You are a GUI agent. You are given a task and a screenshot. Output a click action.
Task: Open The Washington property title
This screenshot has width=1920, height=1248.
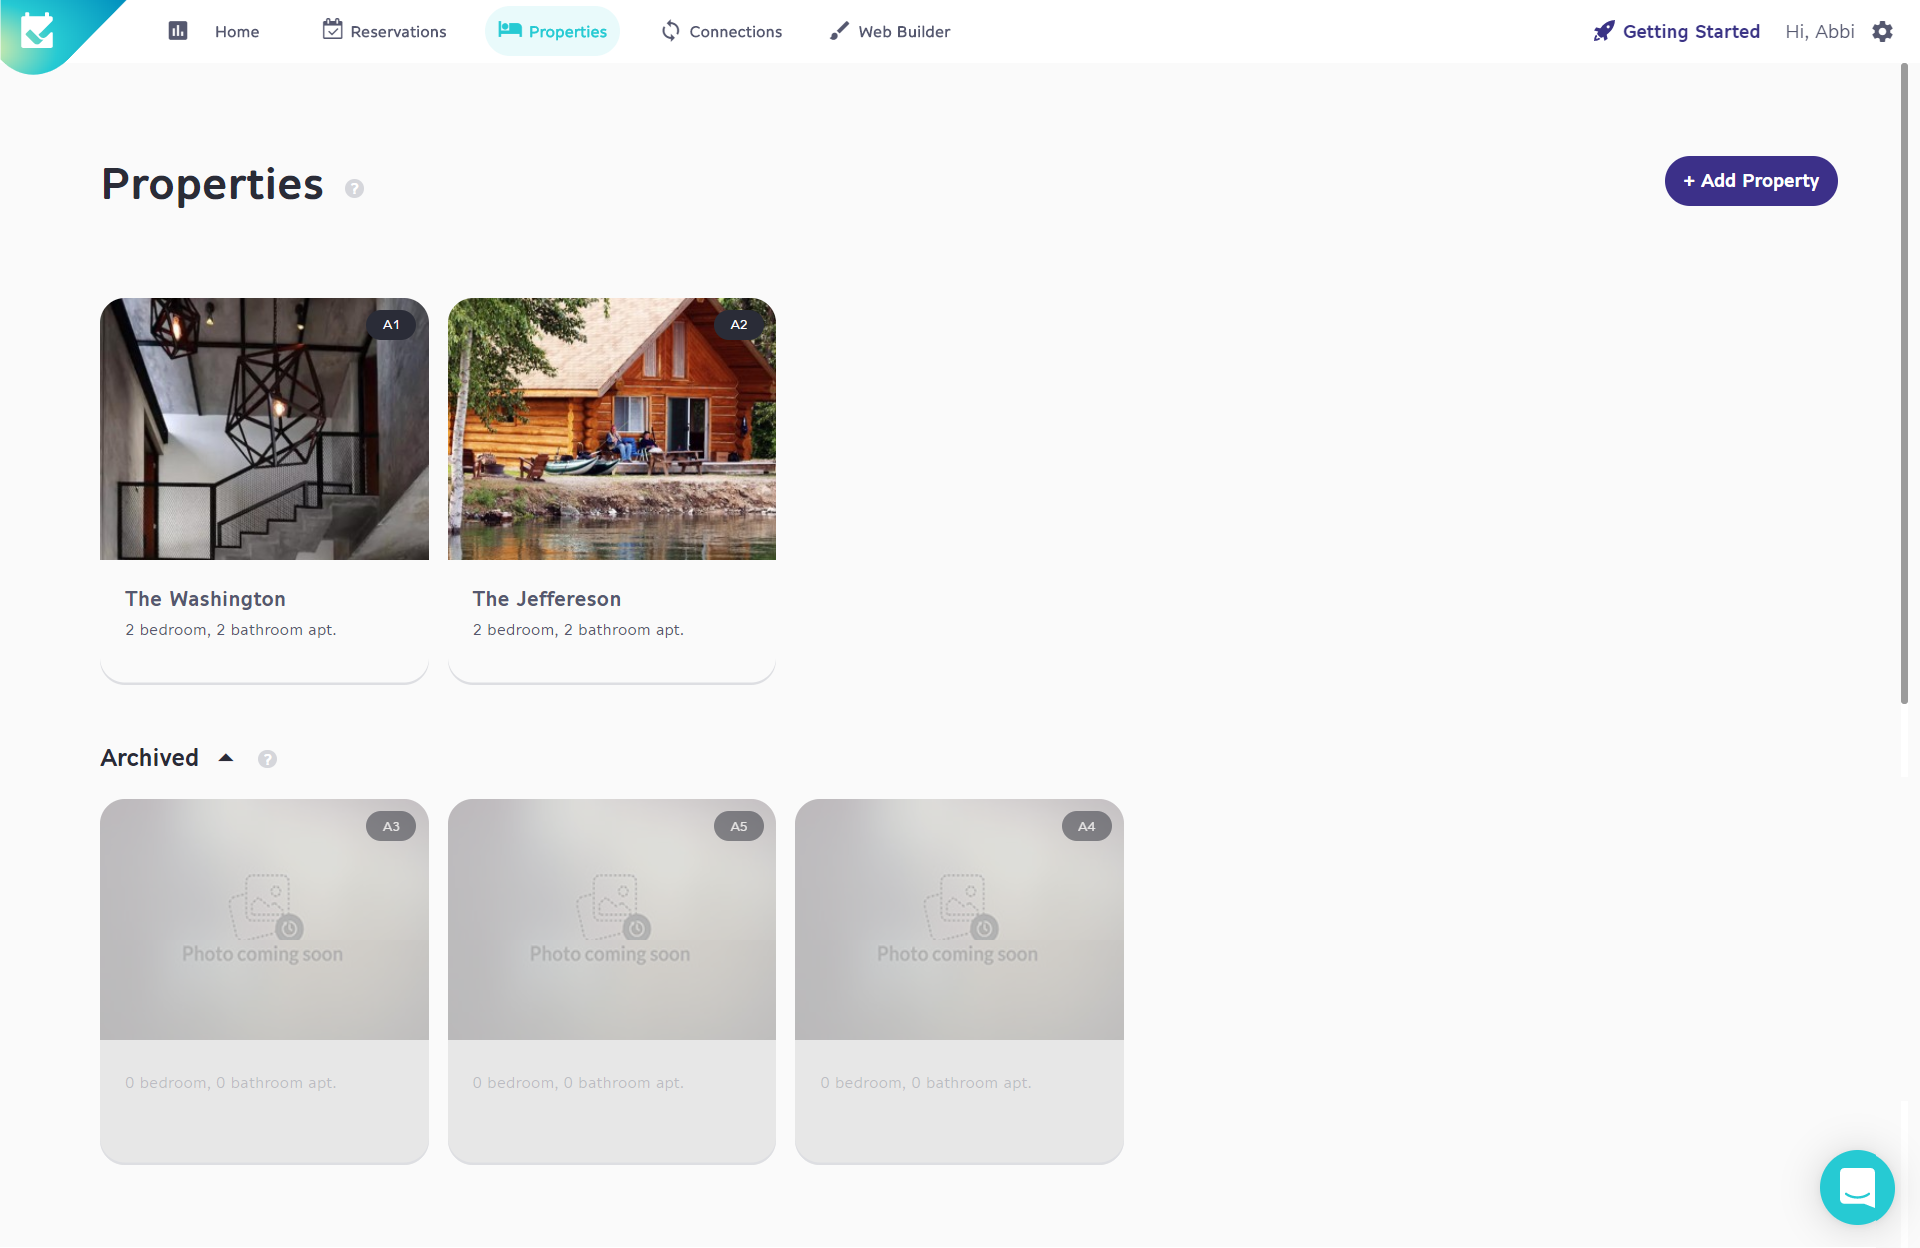pyautogui.click(x=205, y=599)
